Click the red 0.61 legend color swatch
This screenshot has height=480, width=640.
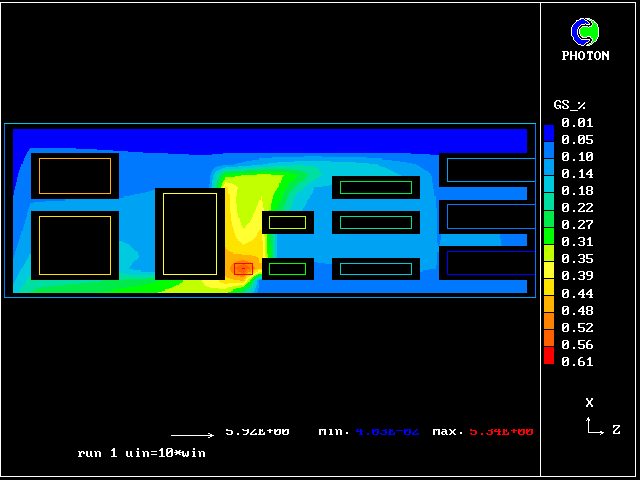(548, 357)
